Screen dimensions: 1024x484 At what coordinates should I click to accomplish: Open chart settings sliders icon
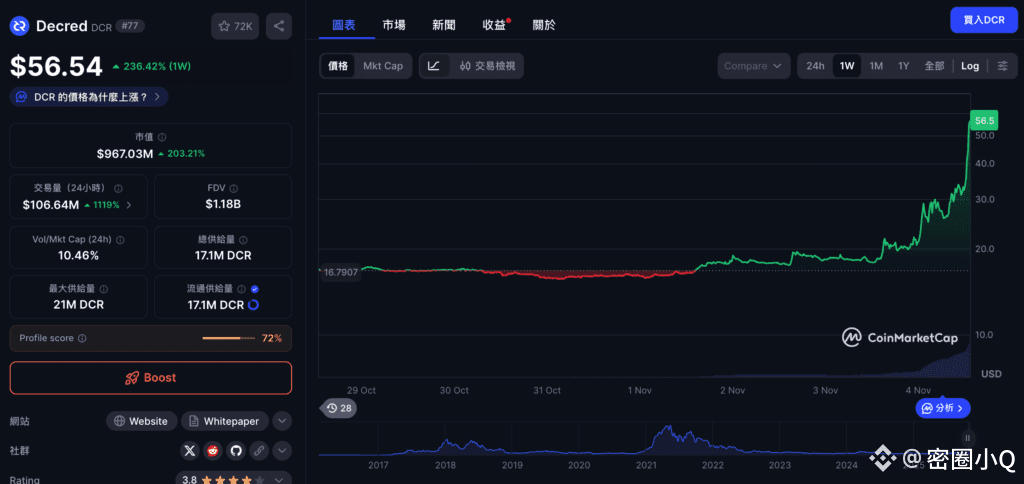[1003, 66]
